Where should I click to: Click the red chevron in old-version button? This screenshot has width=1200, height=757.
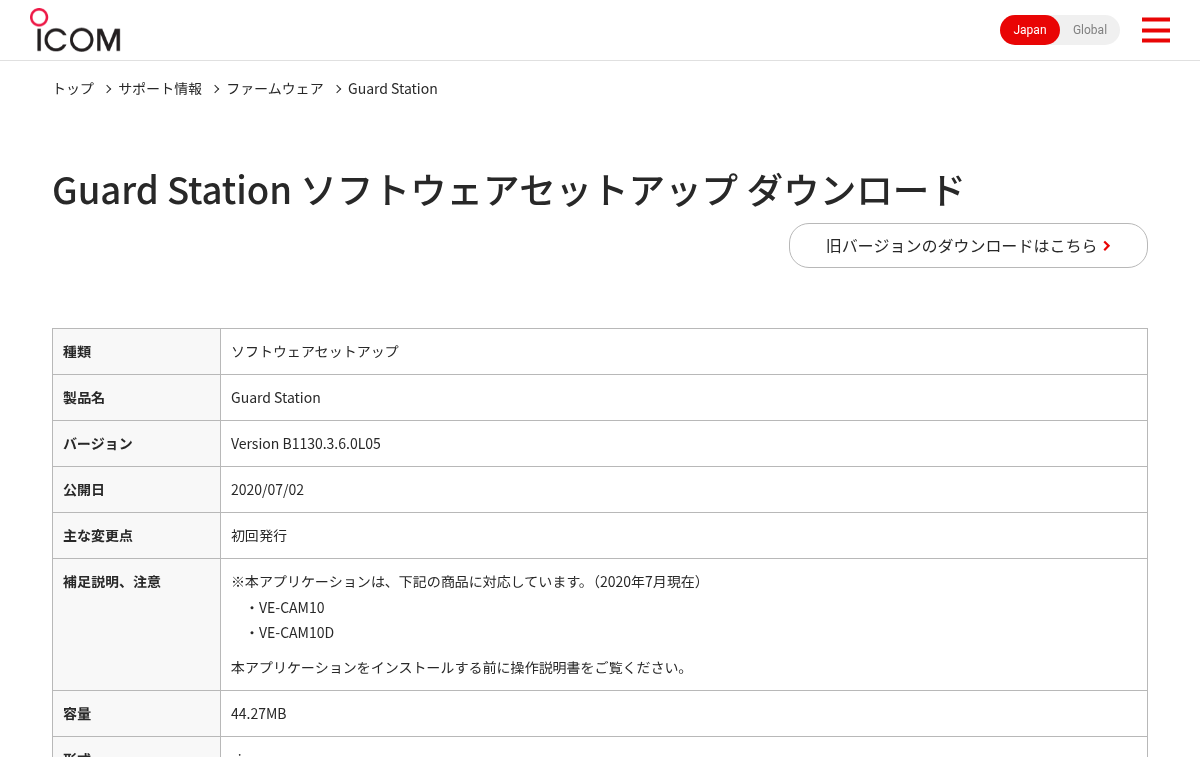coord(1107,246)
